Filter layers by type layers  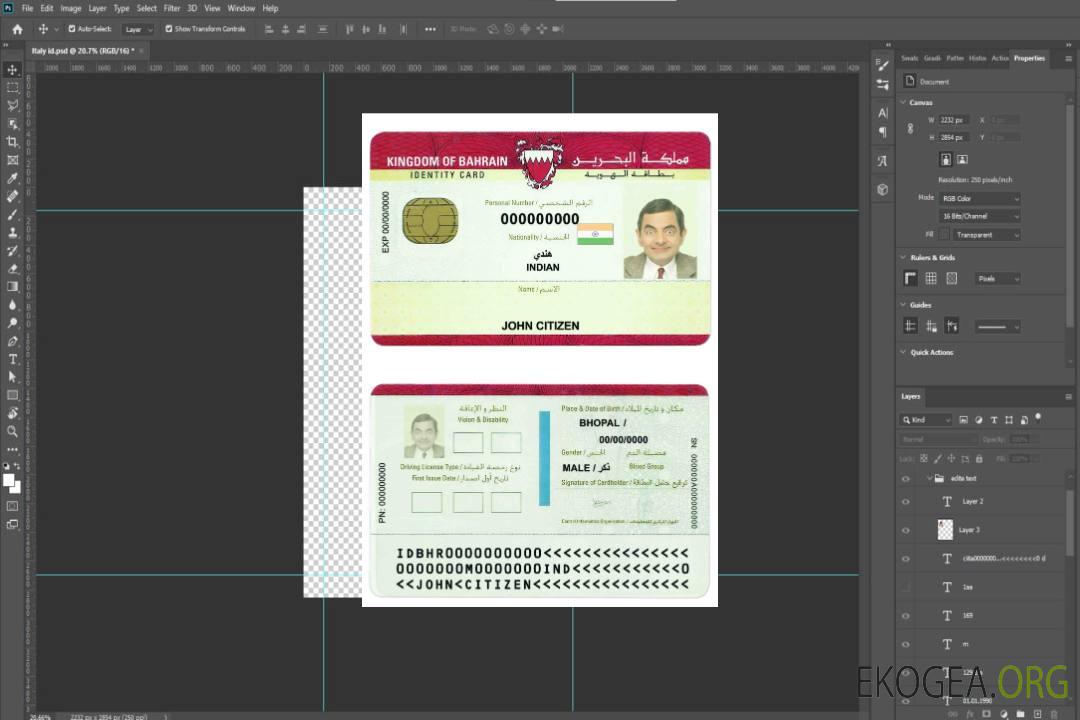click(x=994, y=420)
